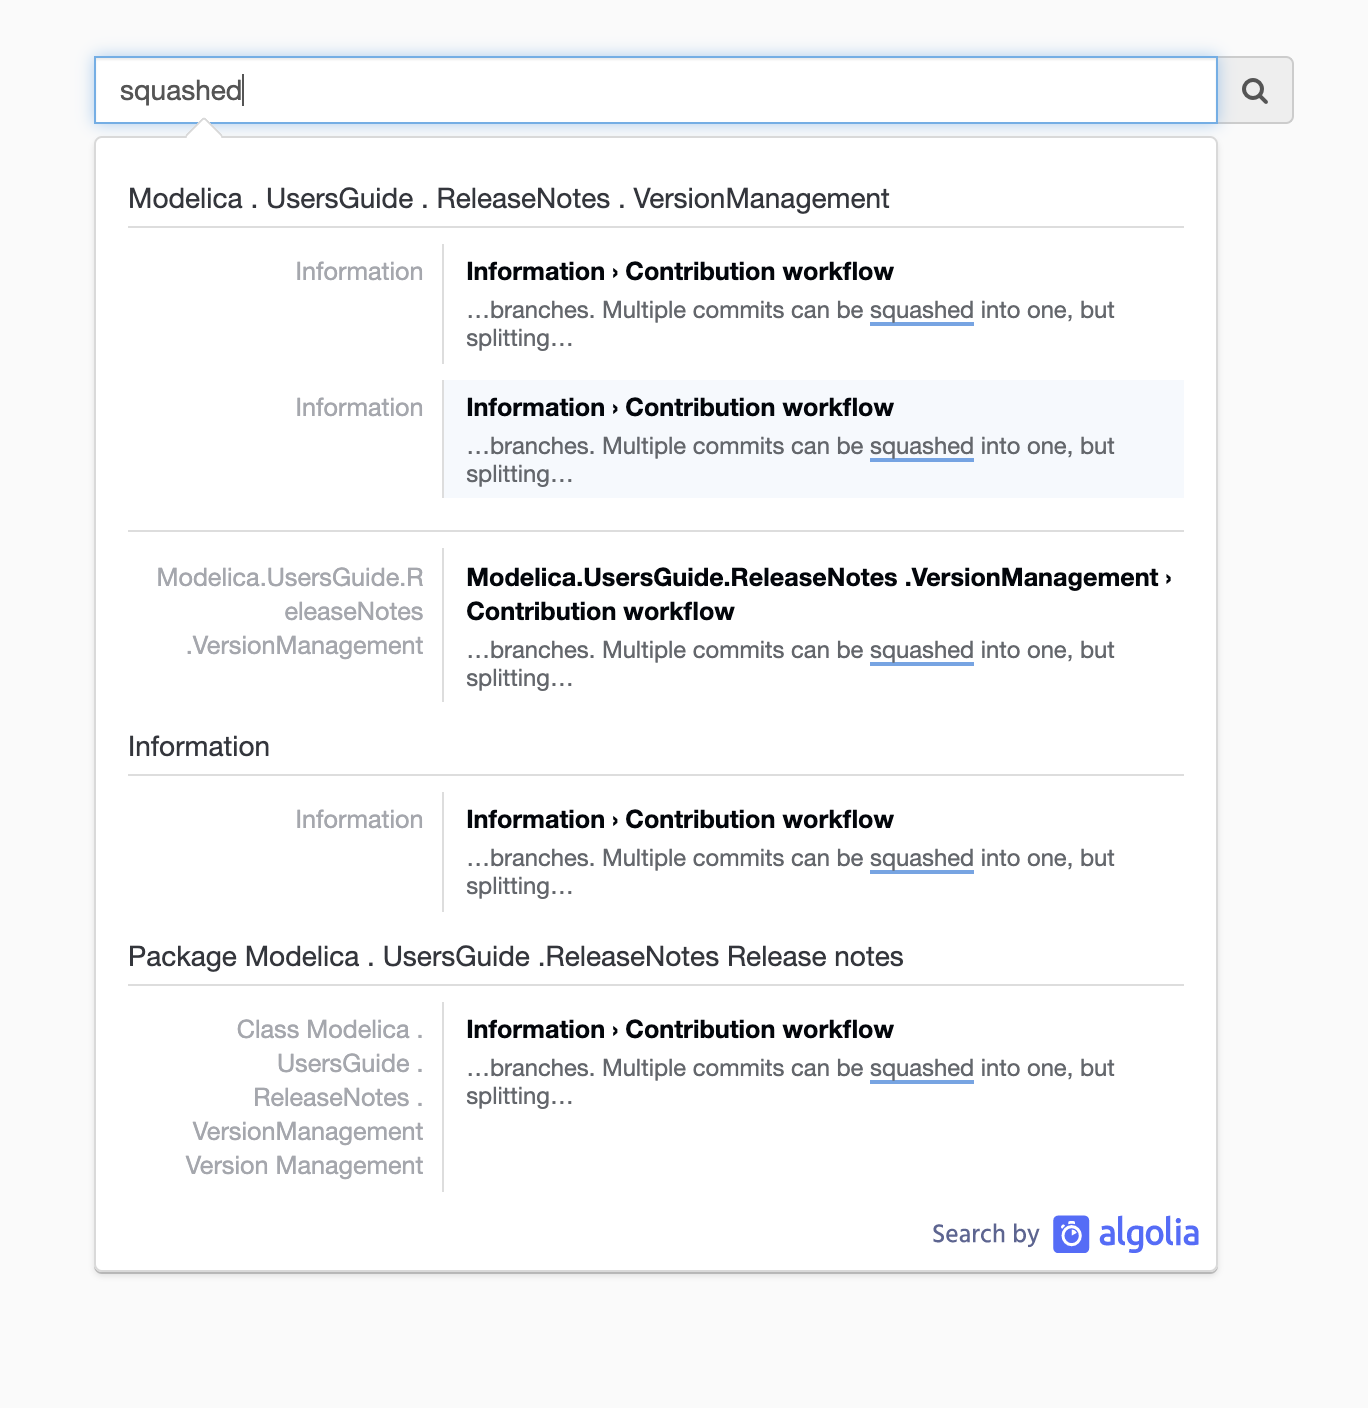Click the underlined 'squashed' word in top snippet
Image resolution: width=1368 pixels, height=1408 pixels.
click(921, 310)
